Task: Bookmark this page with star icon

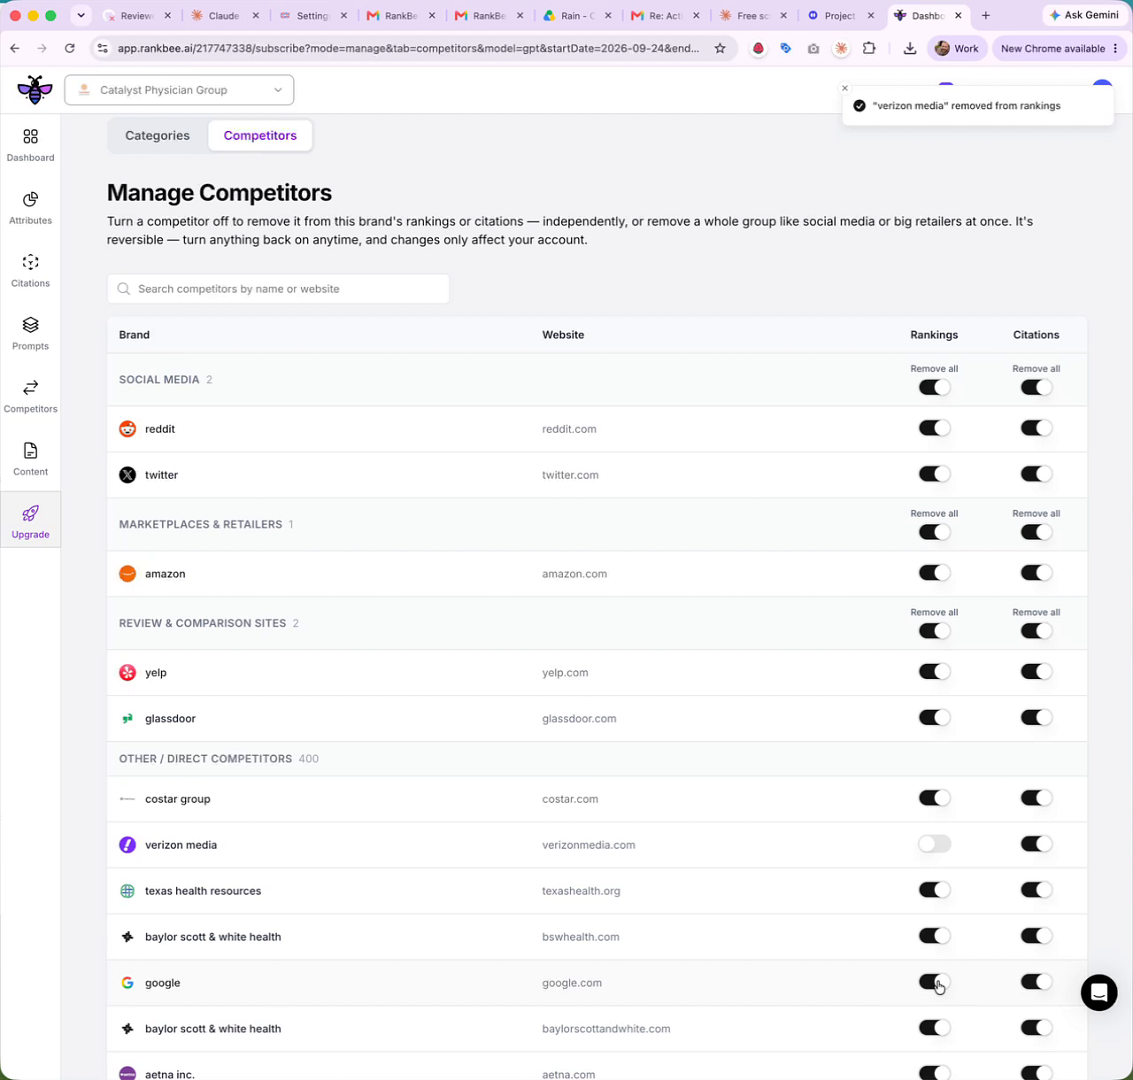Action: [x=720, y=48]
